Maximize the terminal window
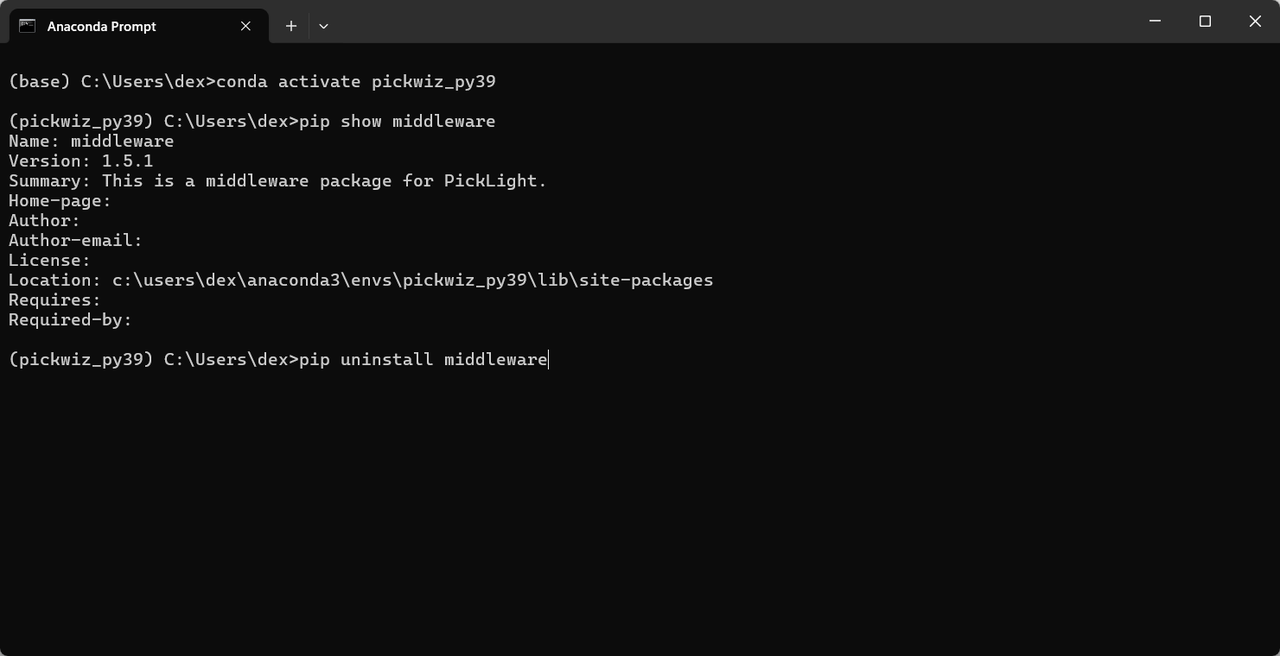Screen dimensions: 1280x656 1205,21
